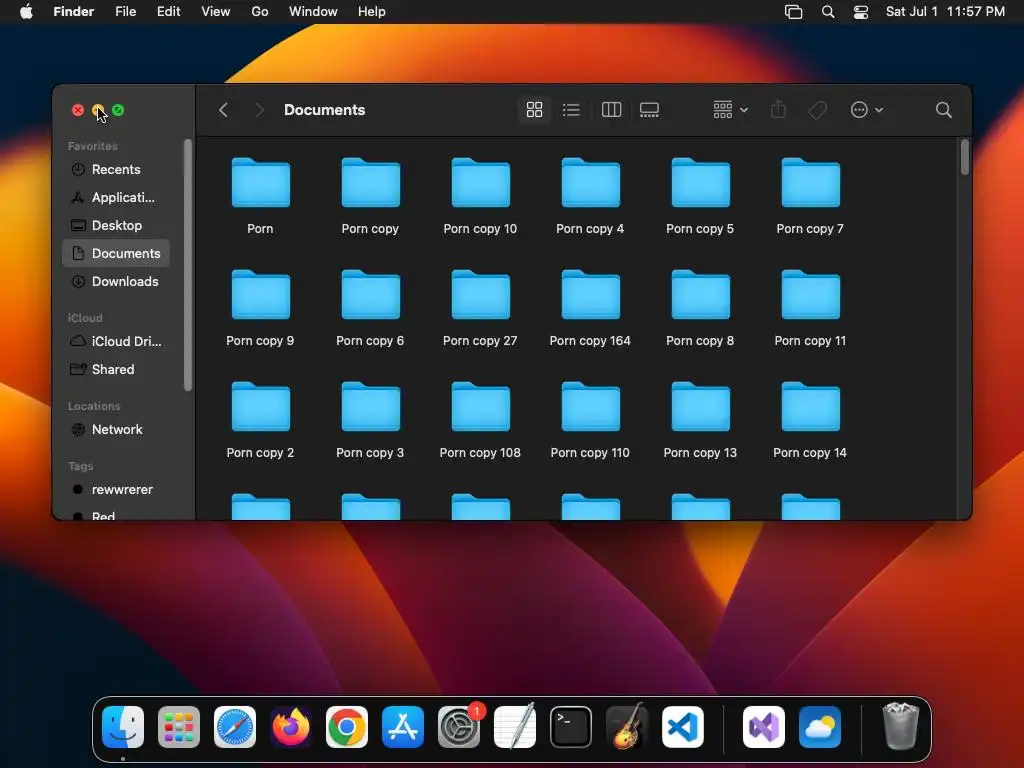Open the Action ellipsis menu in toolbar
Image resolution: width=1024 pixels, height=768 pixels.
pyautogui.click(x=867, y=110)
